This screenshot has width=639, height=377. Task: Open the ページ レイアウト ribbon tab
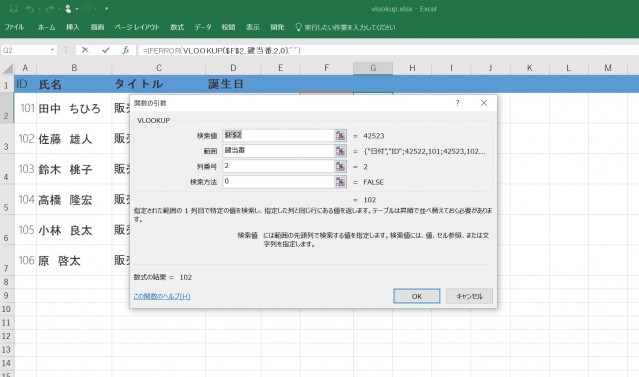click(137, 27)
